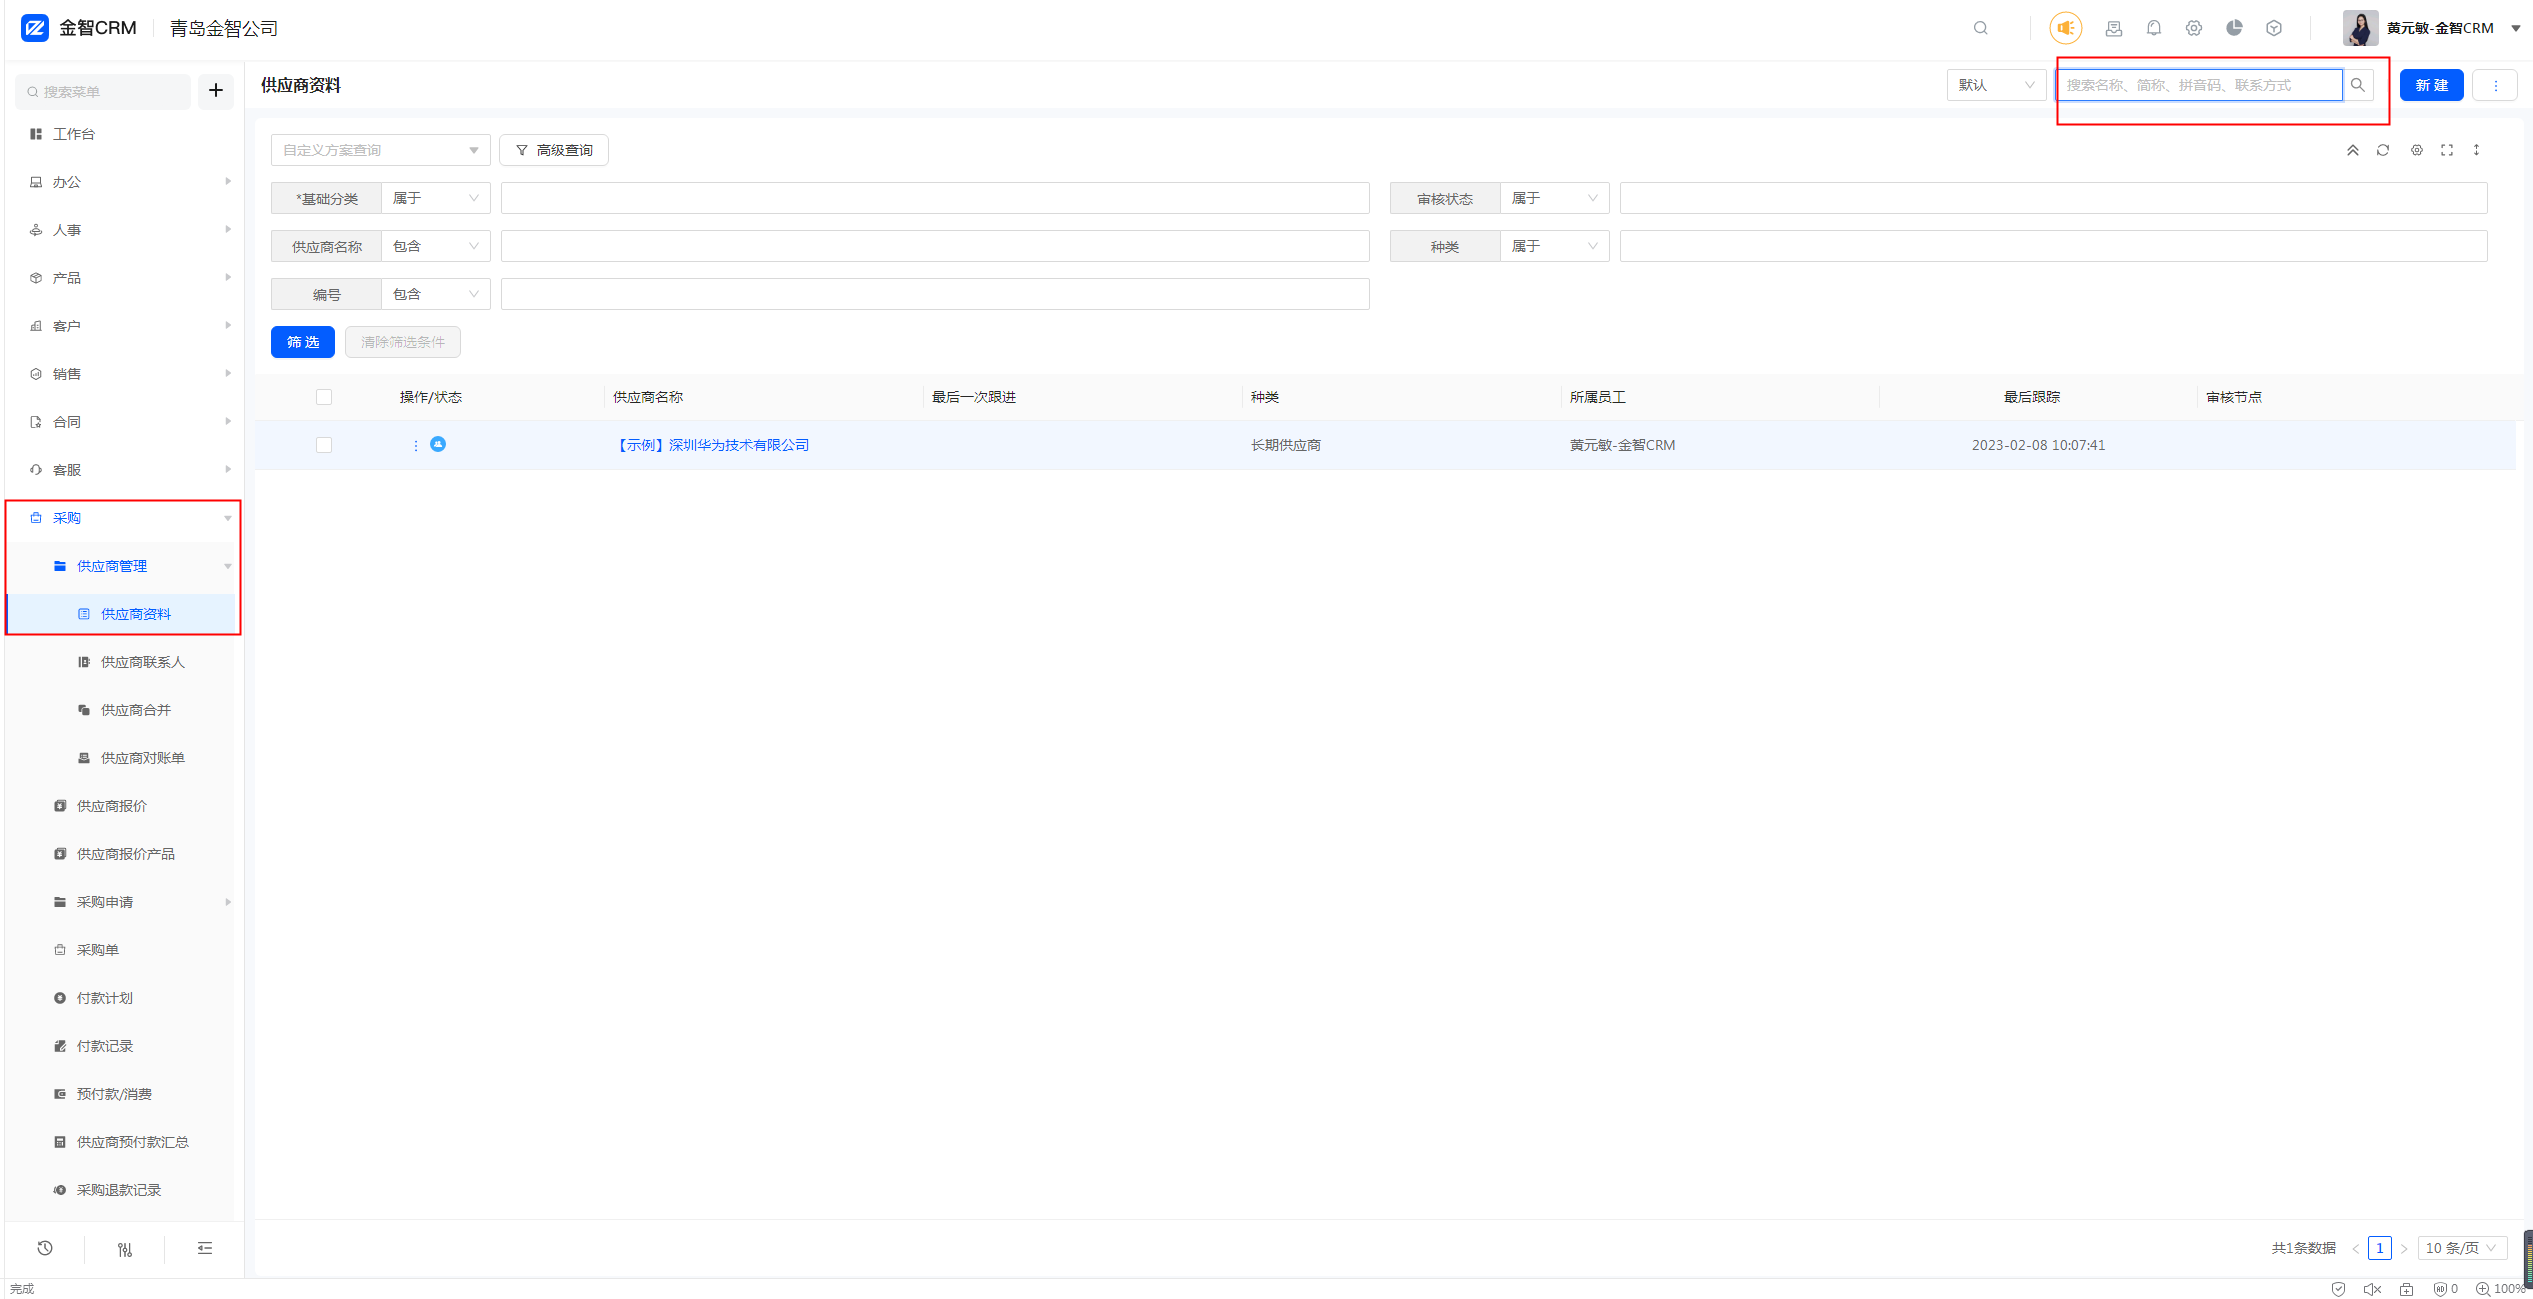2533x1299 pixels.
Task: Click the 筛选 filter button
Action: tap(303, 342)
